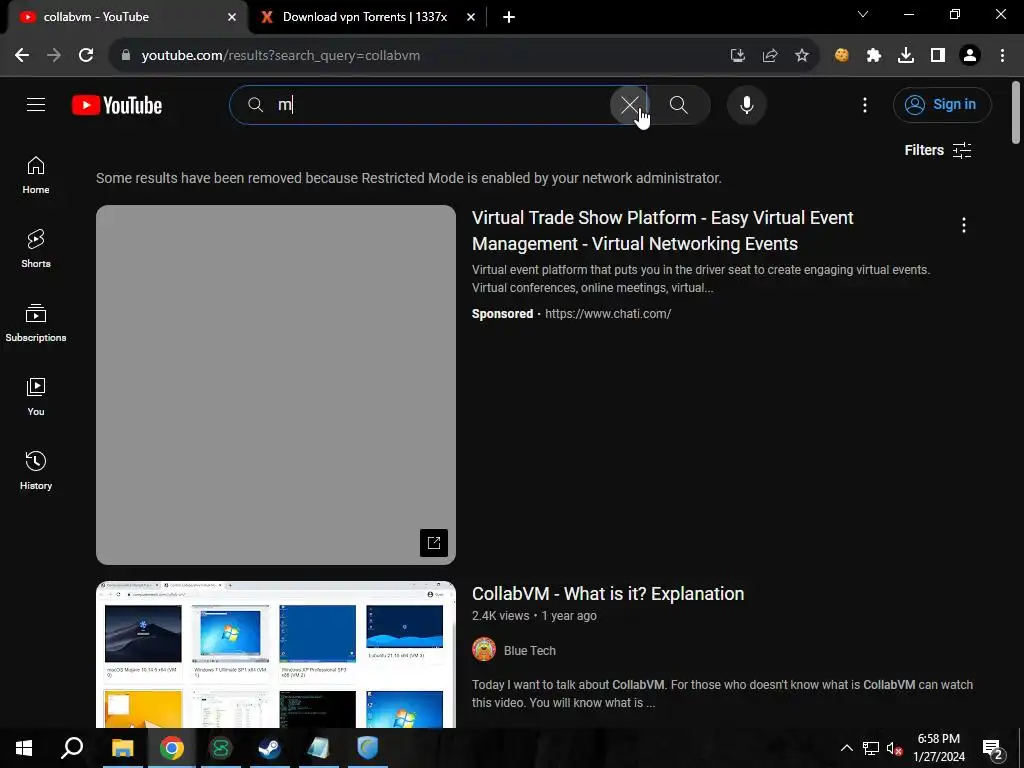Open Shorts in the sidebar
This screenshot has height=768, width=1024.
pos(36,249)
